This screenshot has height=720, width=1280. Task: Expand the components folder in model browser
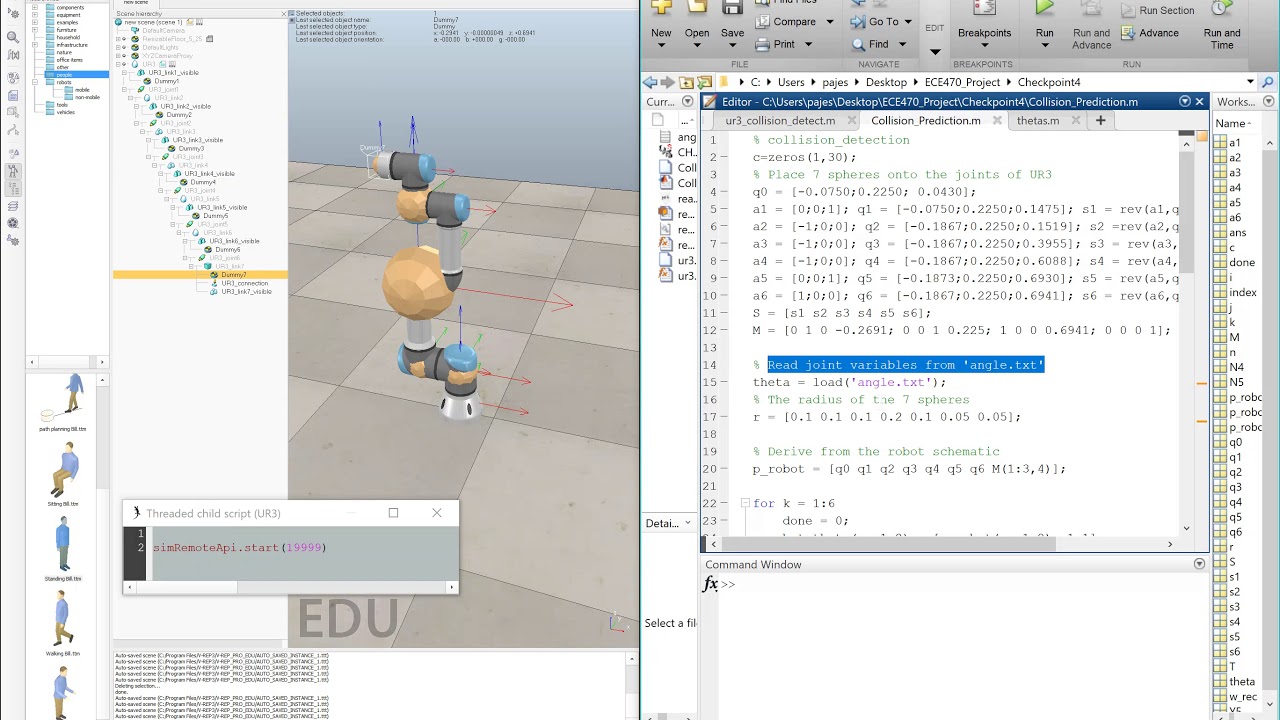coord(35,7)
